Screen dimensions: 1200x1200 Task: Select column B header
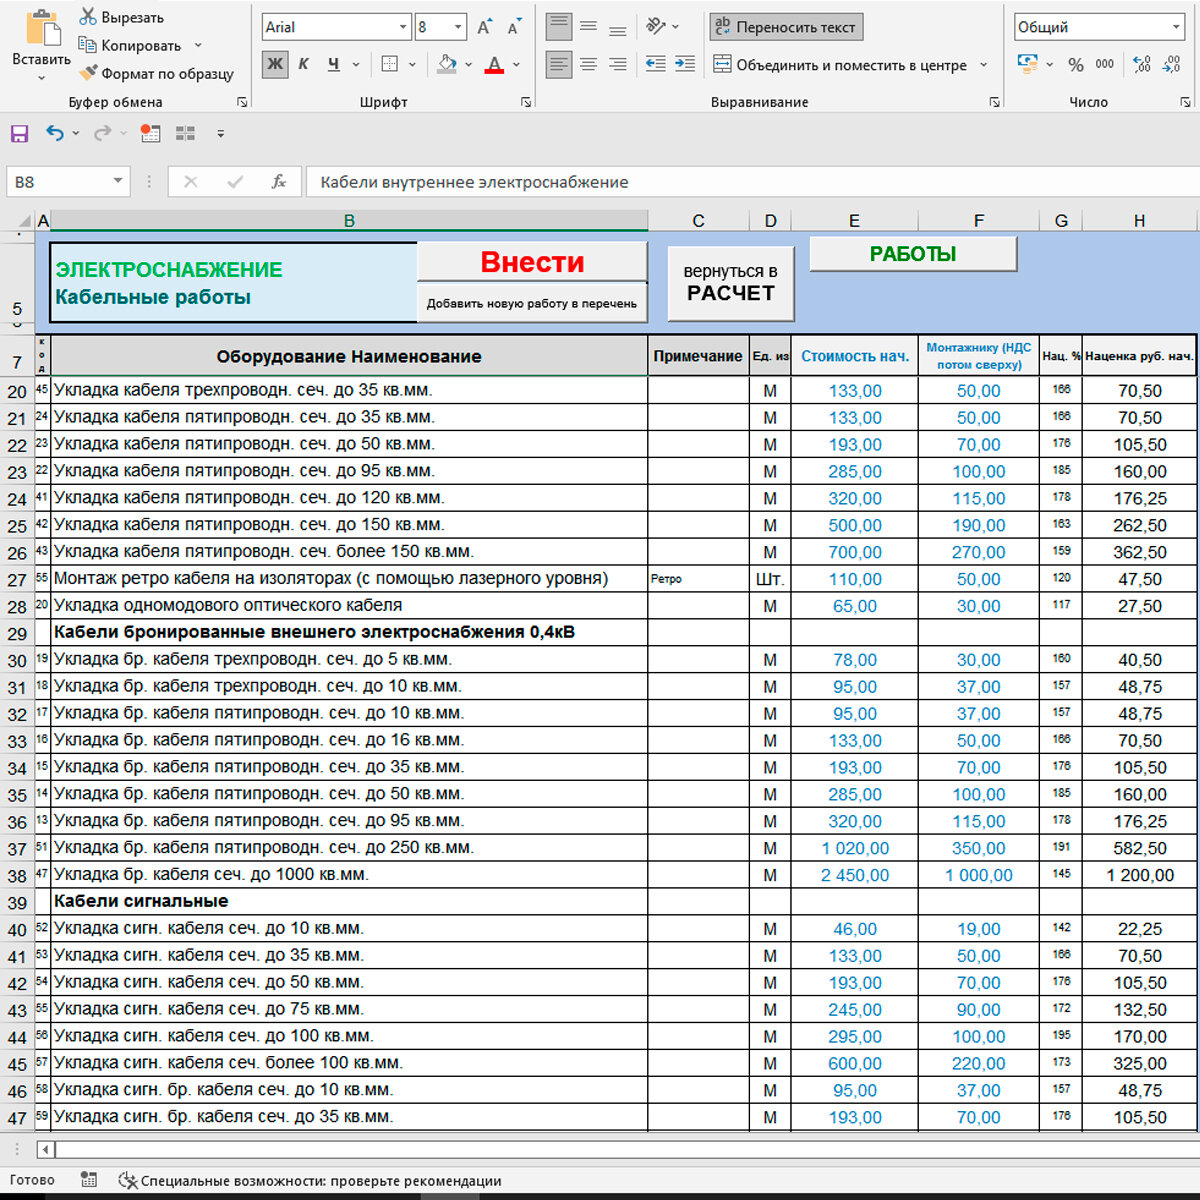tap(349, 221)
